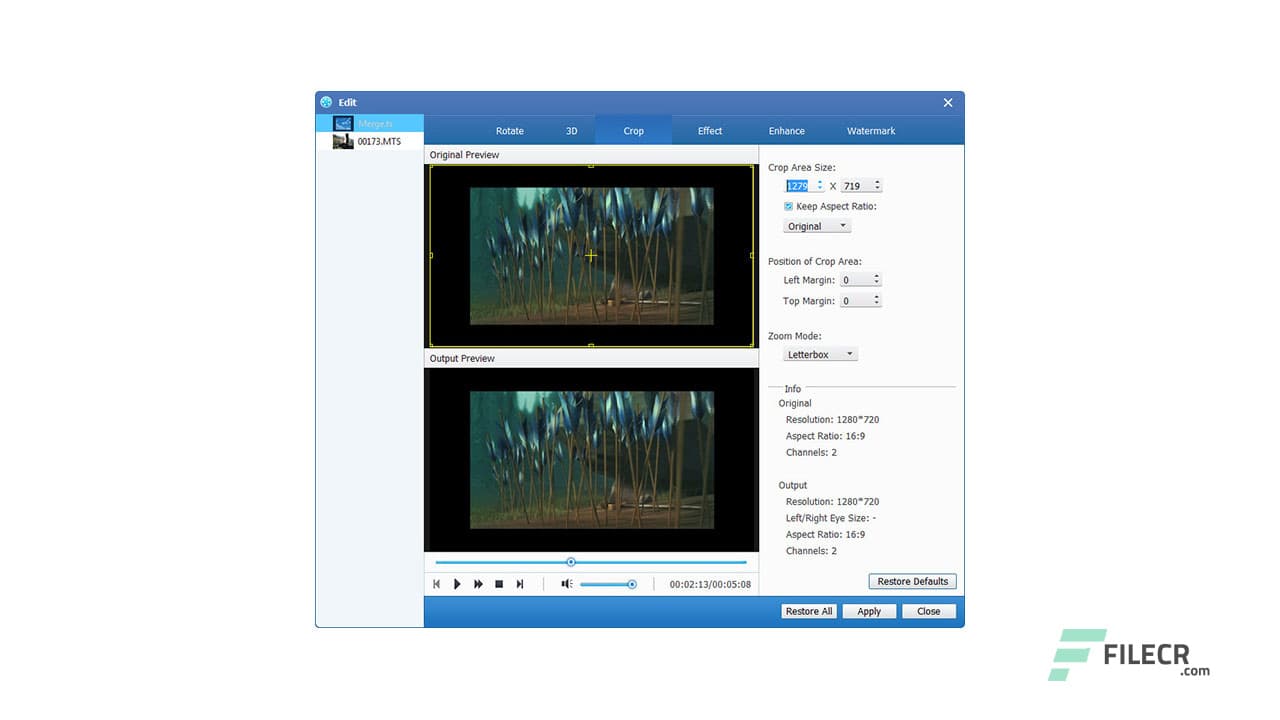Open the Watermark tab
The image size is (1280, 720).
870,130
